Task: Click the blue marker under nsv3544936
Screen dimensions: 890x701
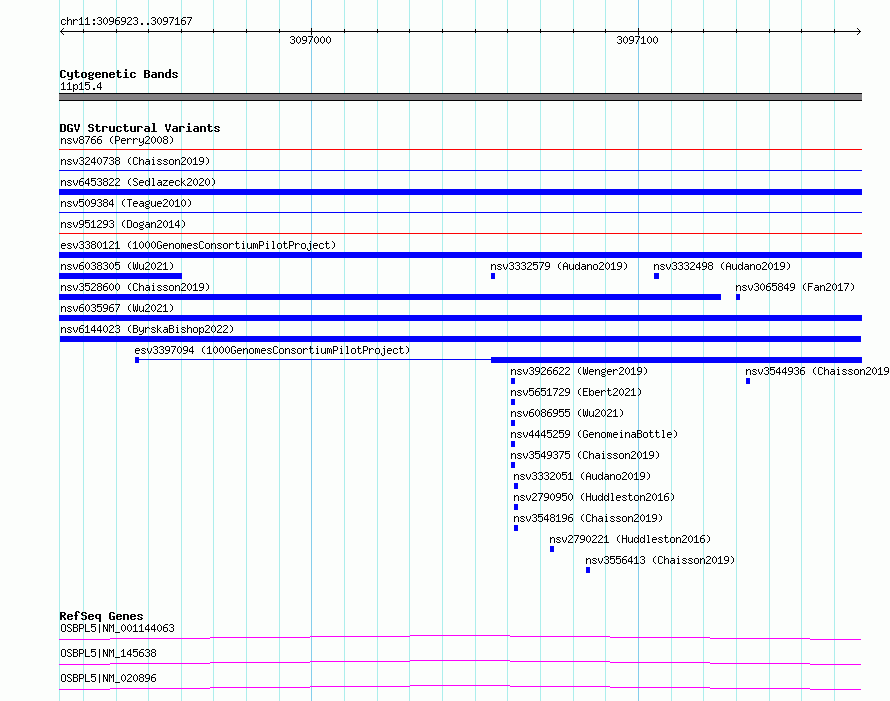Action: [x=748, y=381]
